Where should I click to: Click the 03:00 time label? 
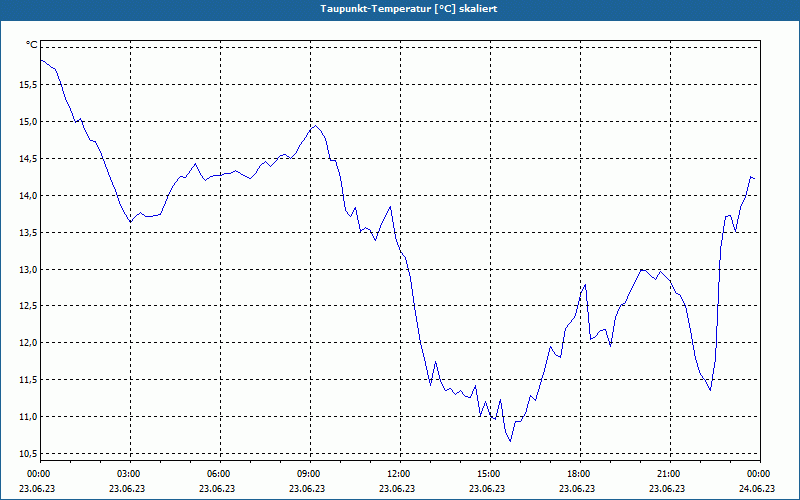130,474
